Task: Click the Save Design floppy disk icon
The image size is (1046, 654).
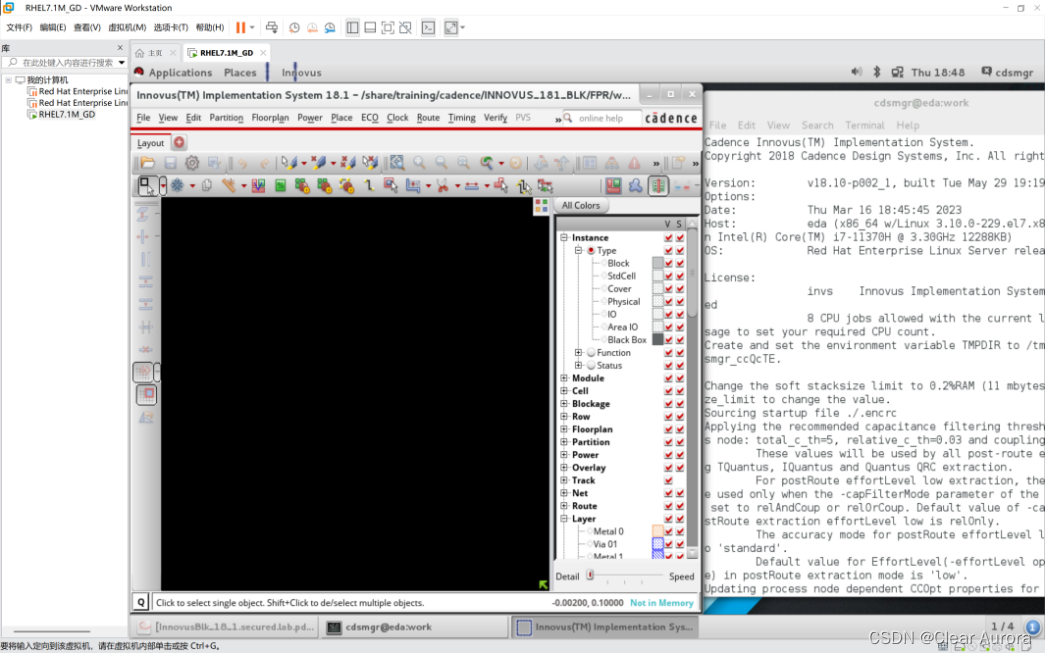Action: click(x=170, y=163)
